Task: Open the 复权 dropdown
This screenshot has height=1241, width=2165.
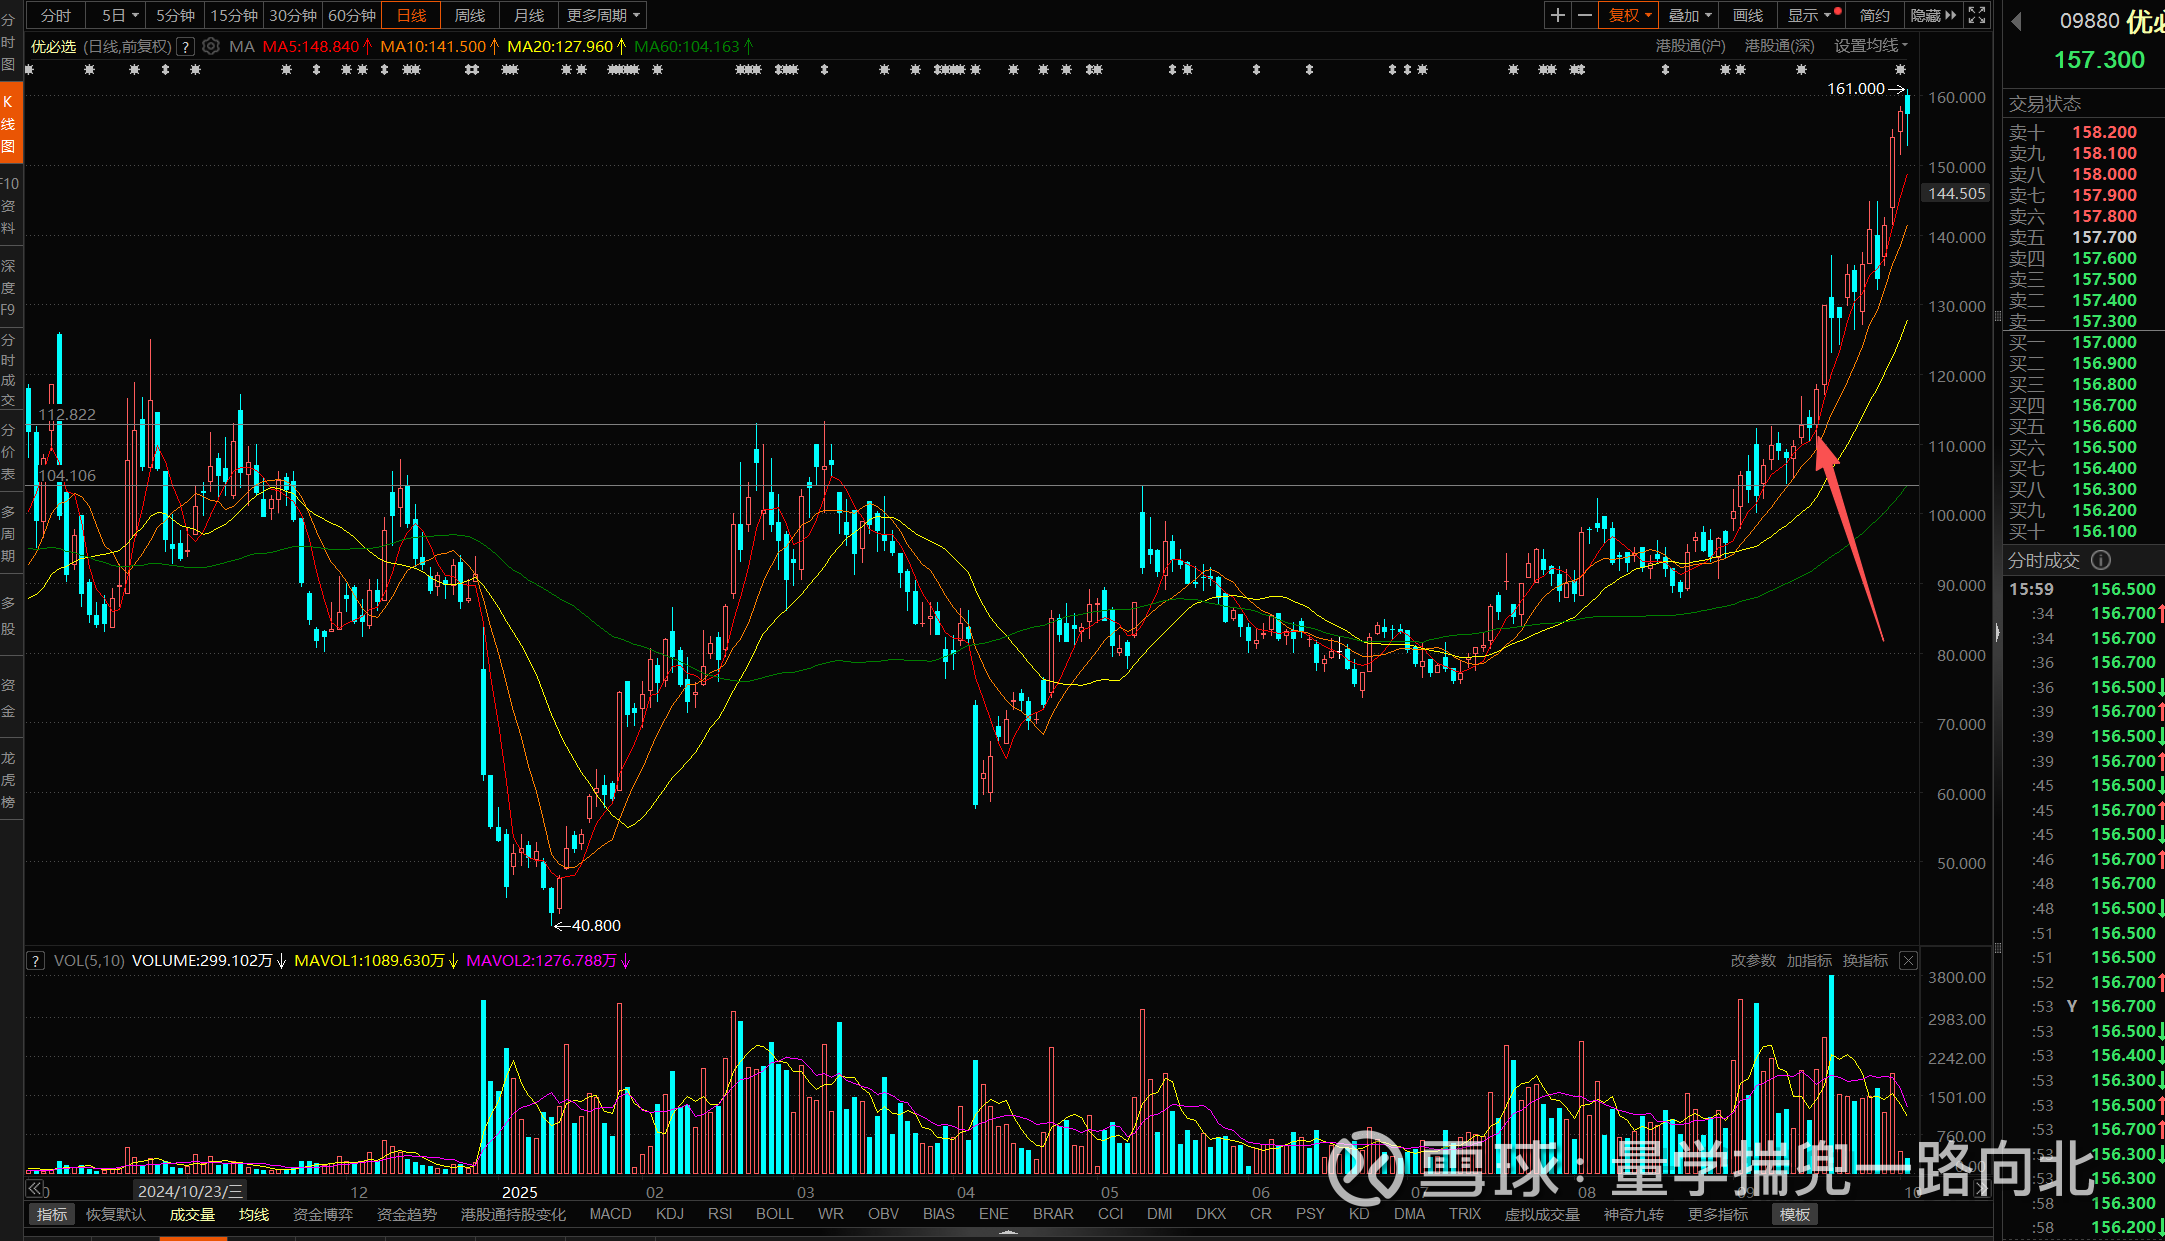Action: click(1629, 15)
